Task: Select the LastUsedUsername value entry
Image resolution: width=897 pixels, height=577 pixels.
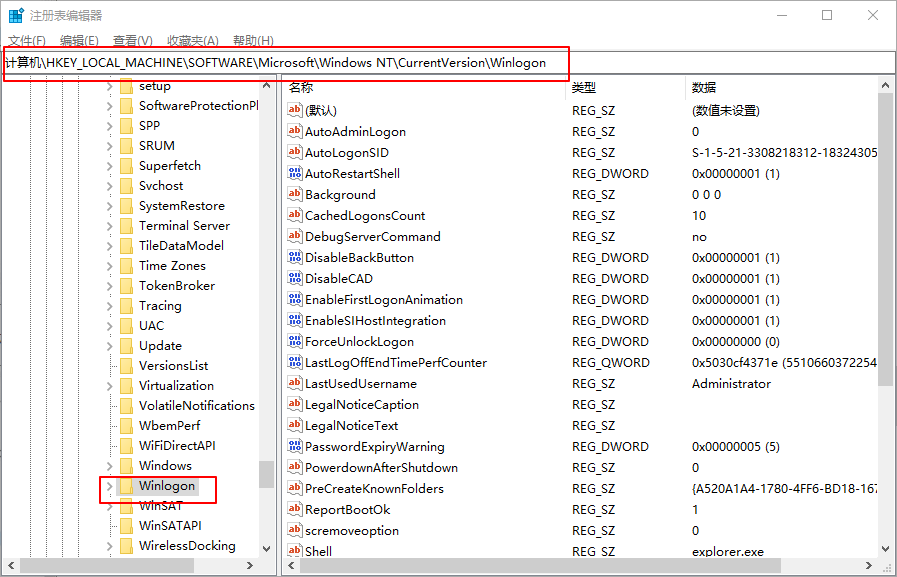Action: (x=360, y=383)
